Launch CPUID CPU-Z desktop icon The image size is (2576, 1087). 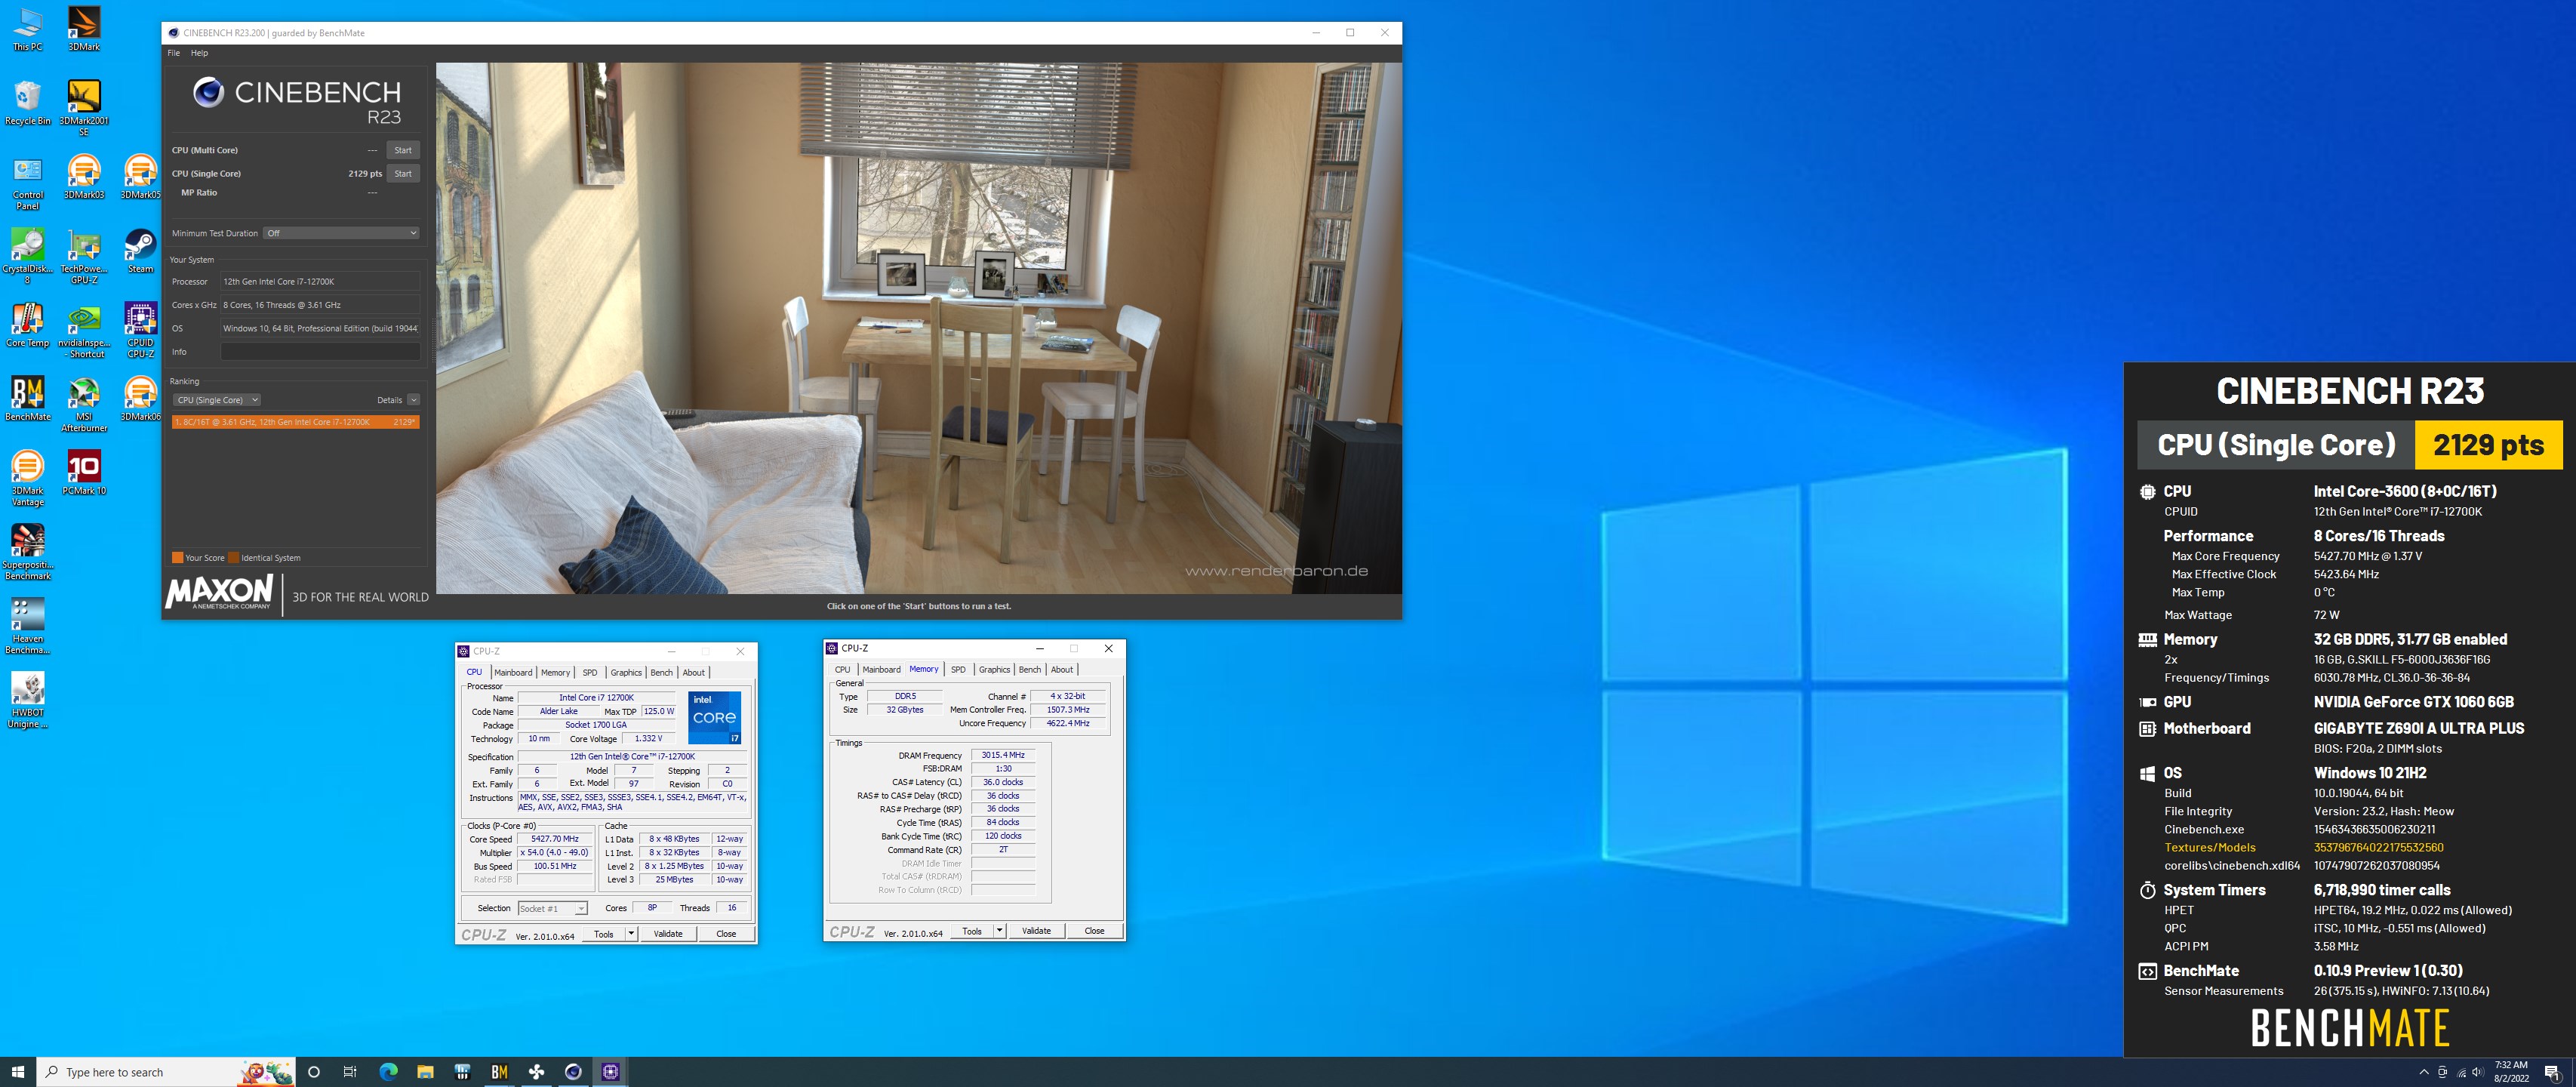coord(140,330)
